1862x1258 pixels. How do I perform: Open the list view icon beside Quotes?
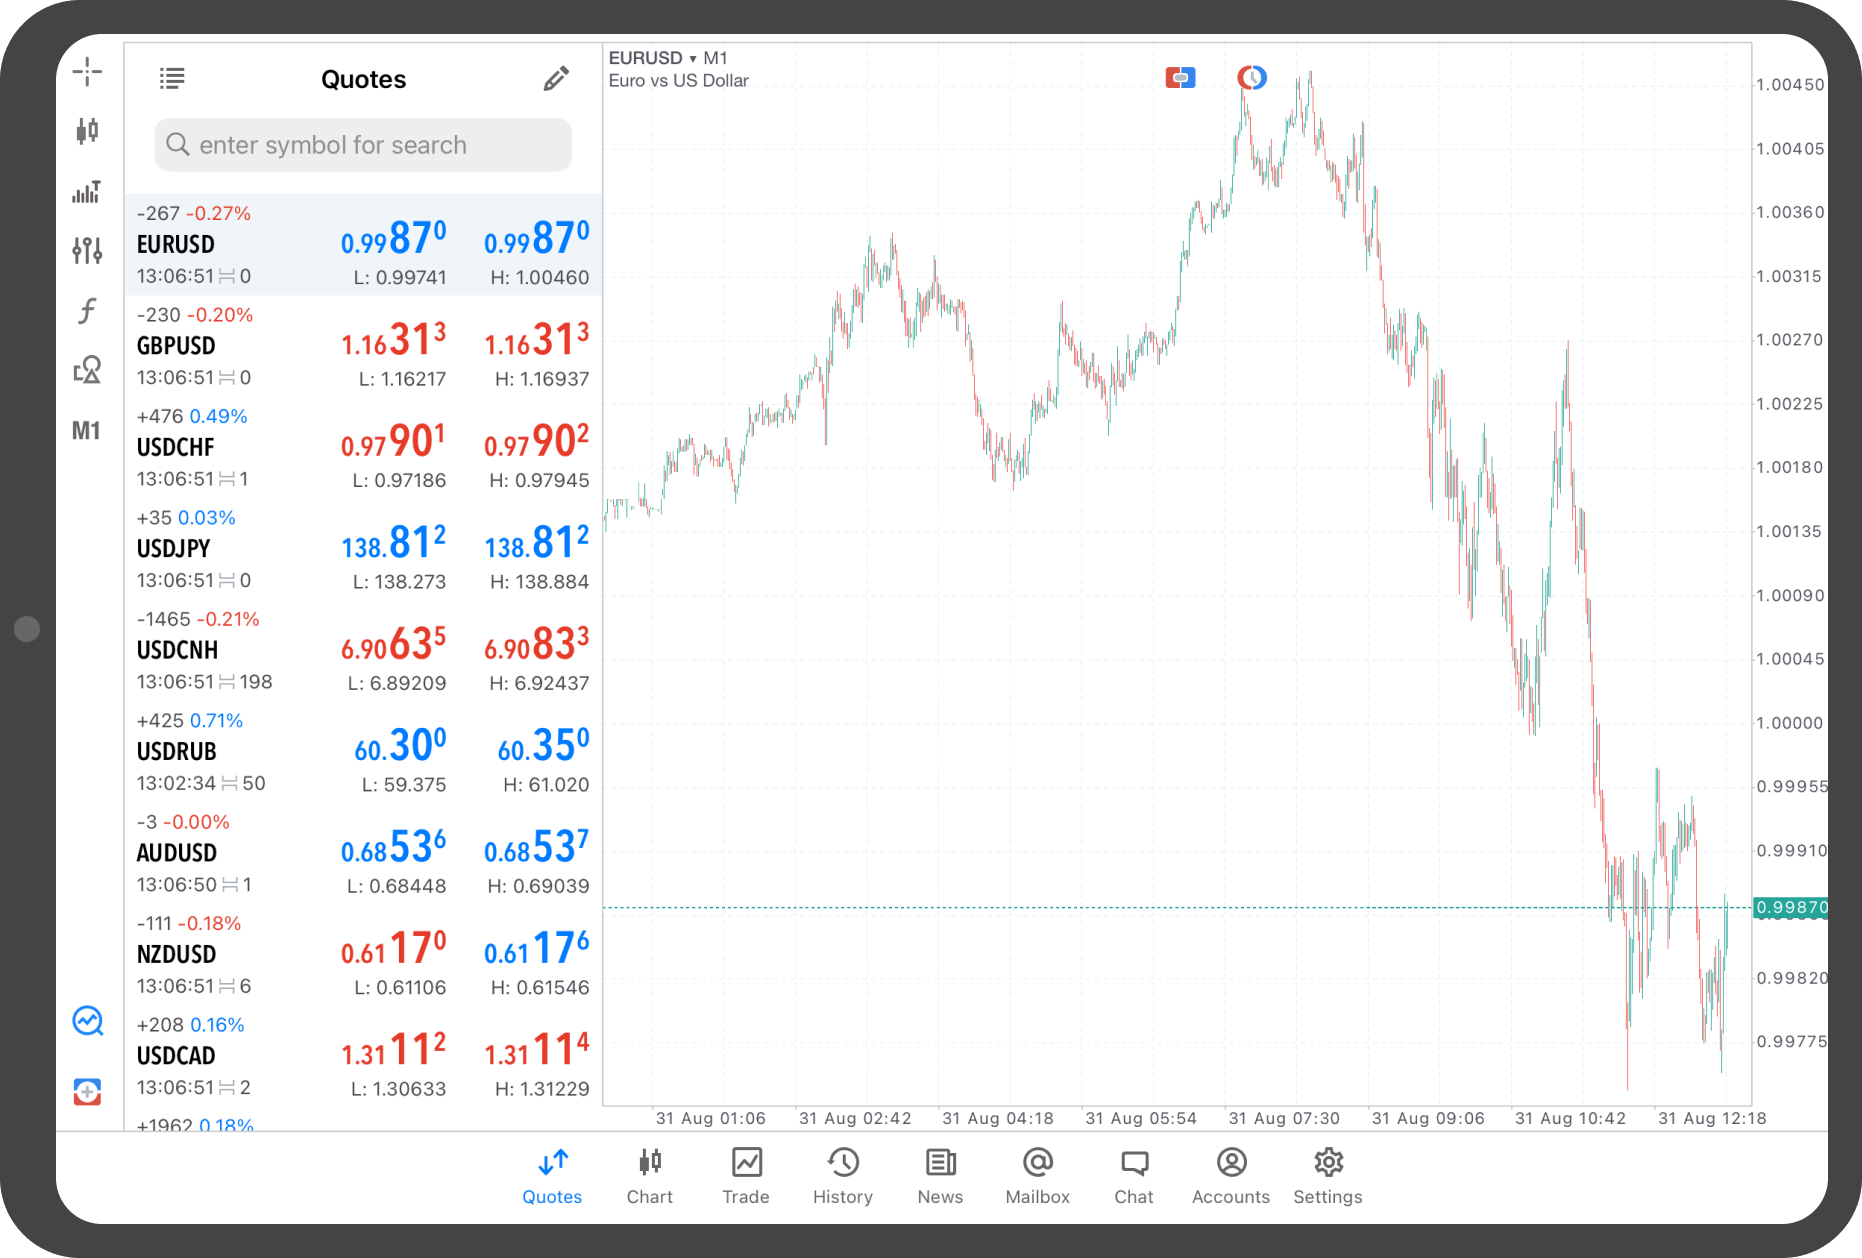tap(172, 79)
